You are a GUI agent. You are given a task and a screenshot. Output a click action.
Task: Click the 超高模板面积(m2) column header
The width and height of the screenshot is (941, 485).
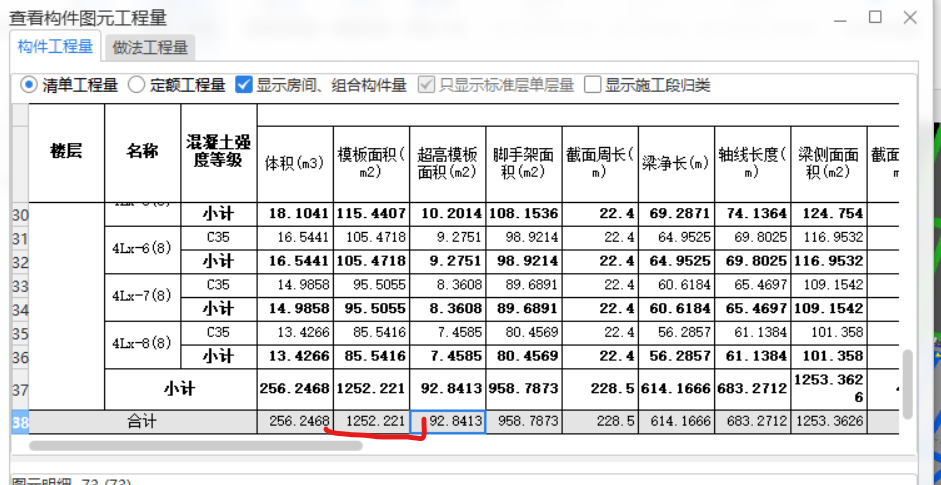(x=448, y=164)
